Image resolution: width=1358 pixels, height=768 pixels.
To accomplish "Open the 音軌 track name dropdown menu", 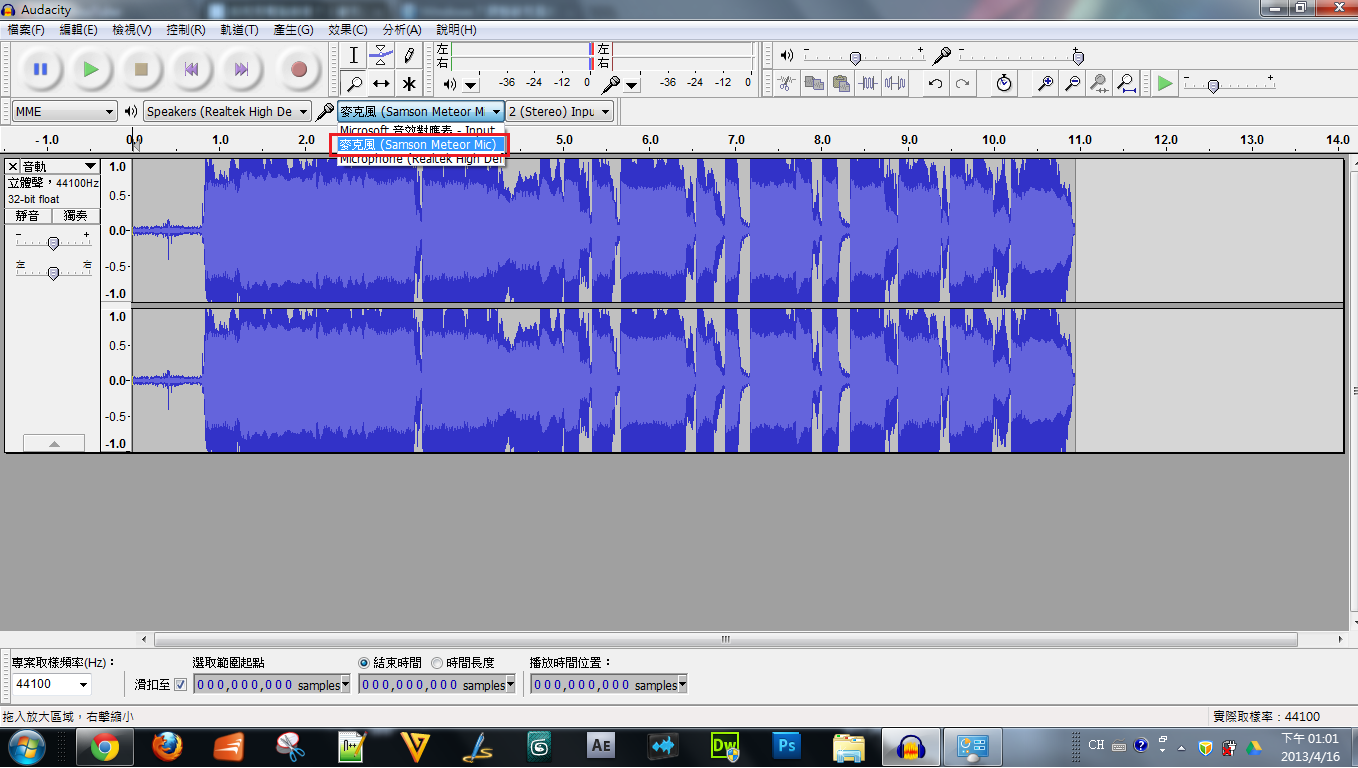I will [x=59, y=166].
